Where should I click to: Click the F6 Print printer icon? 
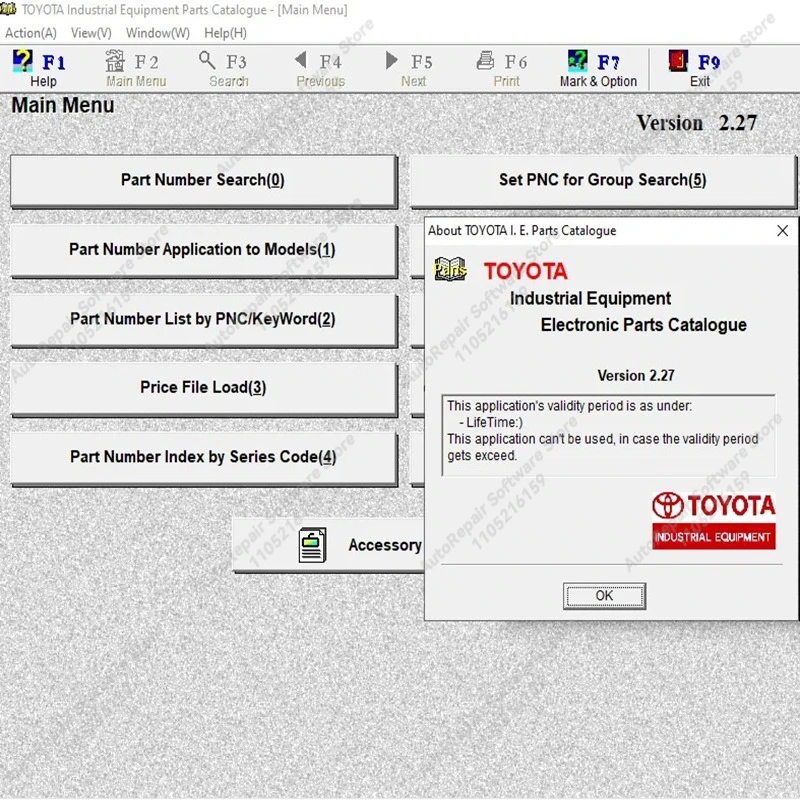click(x=486, y=62)
